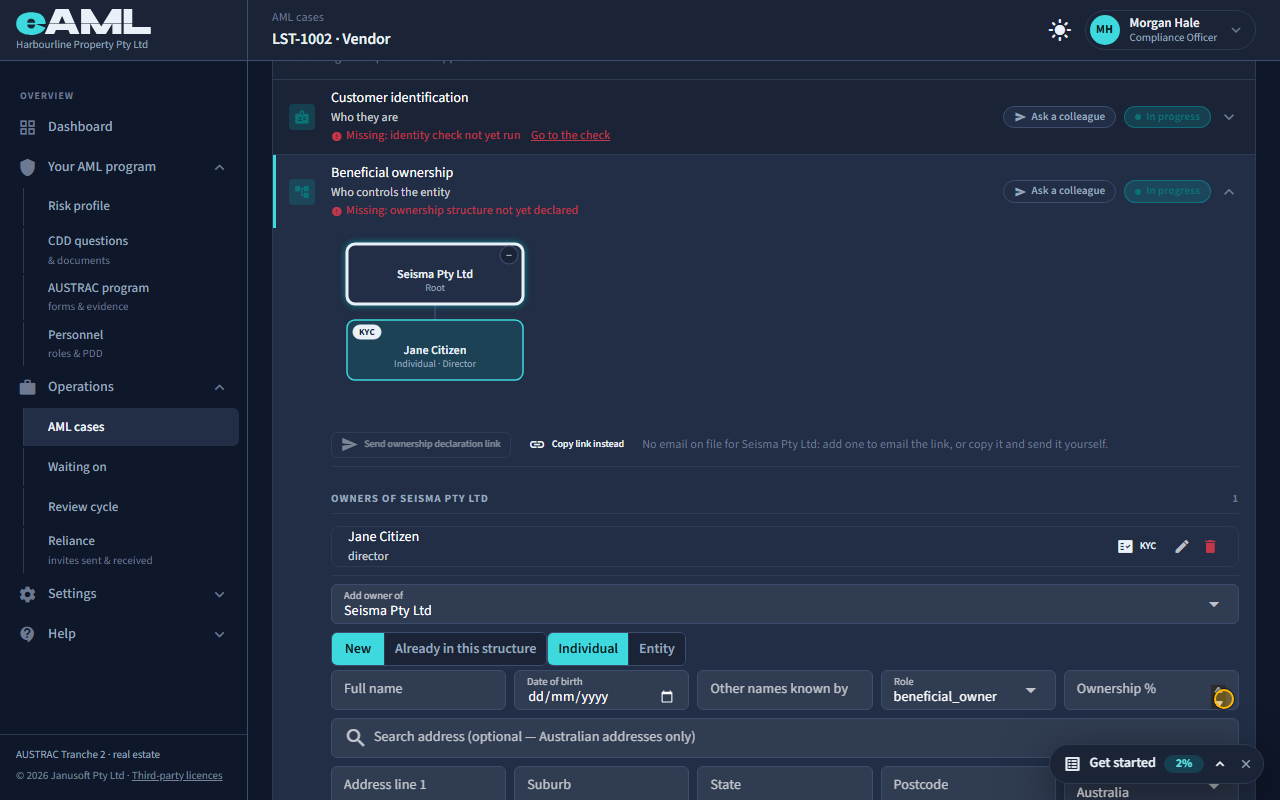Click the Customer identification section icon

click(302, 117)
